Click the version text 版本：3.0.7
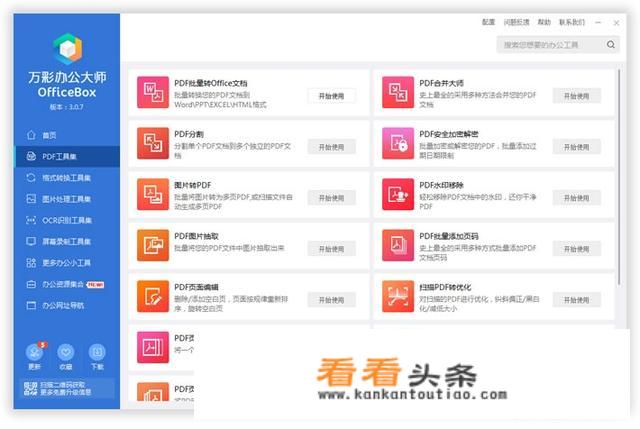This screenshot has width=640, height=429. click(67, 107)
